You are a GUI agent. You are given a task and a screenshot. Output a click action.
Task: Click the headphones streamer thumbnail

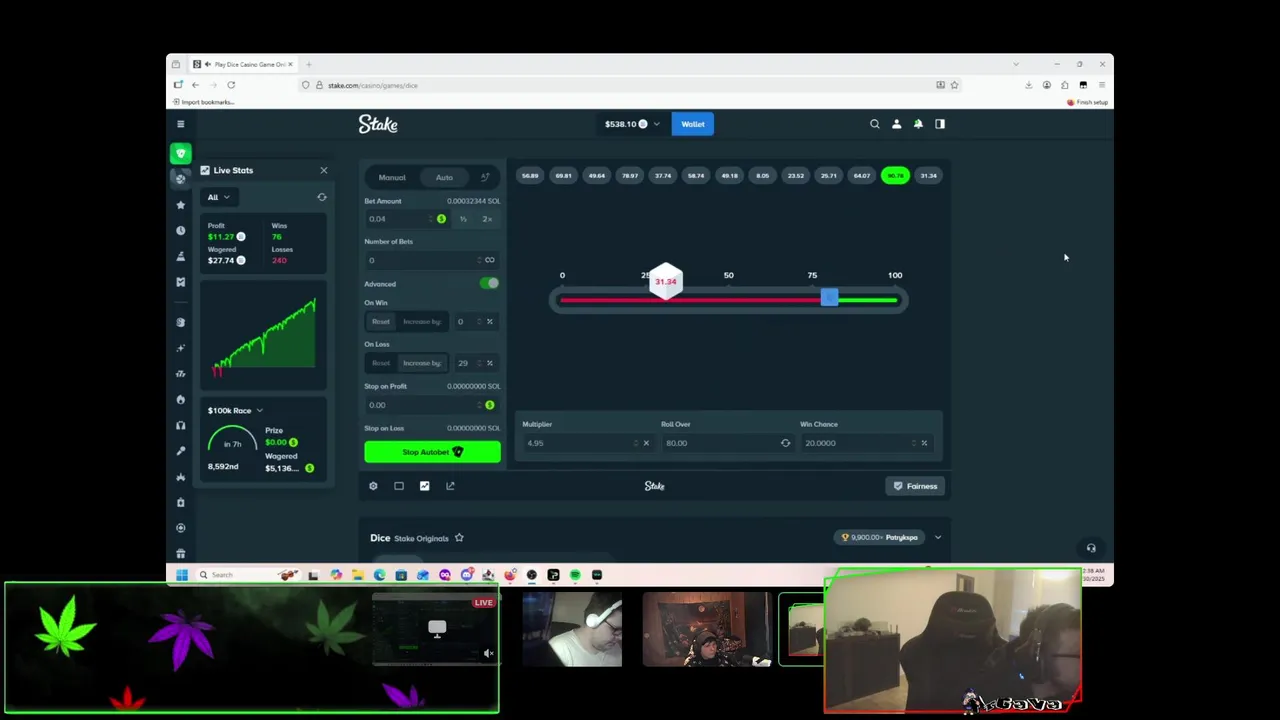(572, 630)
